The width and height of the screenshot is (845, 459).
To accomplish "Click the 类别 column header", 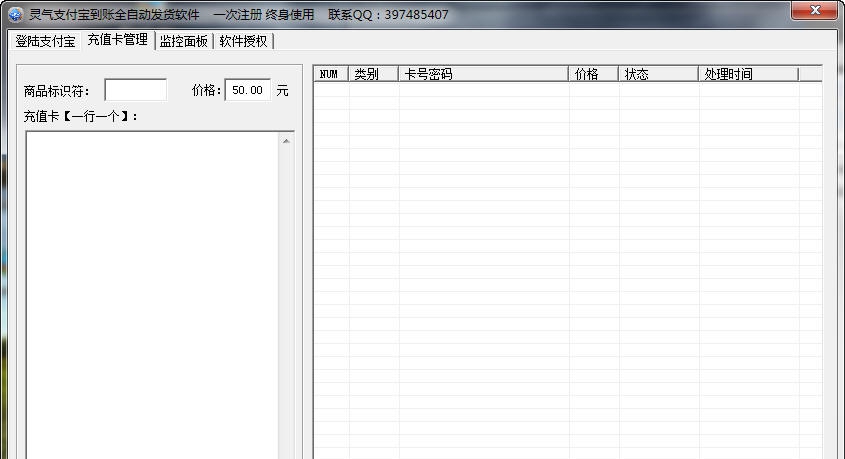I will tap(373, 74).
